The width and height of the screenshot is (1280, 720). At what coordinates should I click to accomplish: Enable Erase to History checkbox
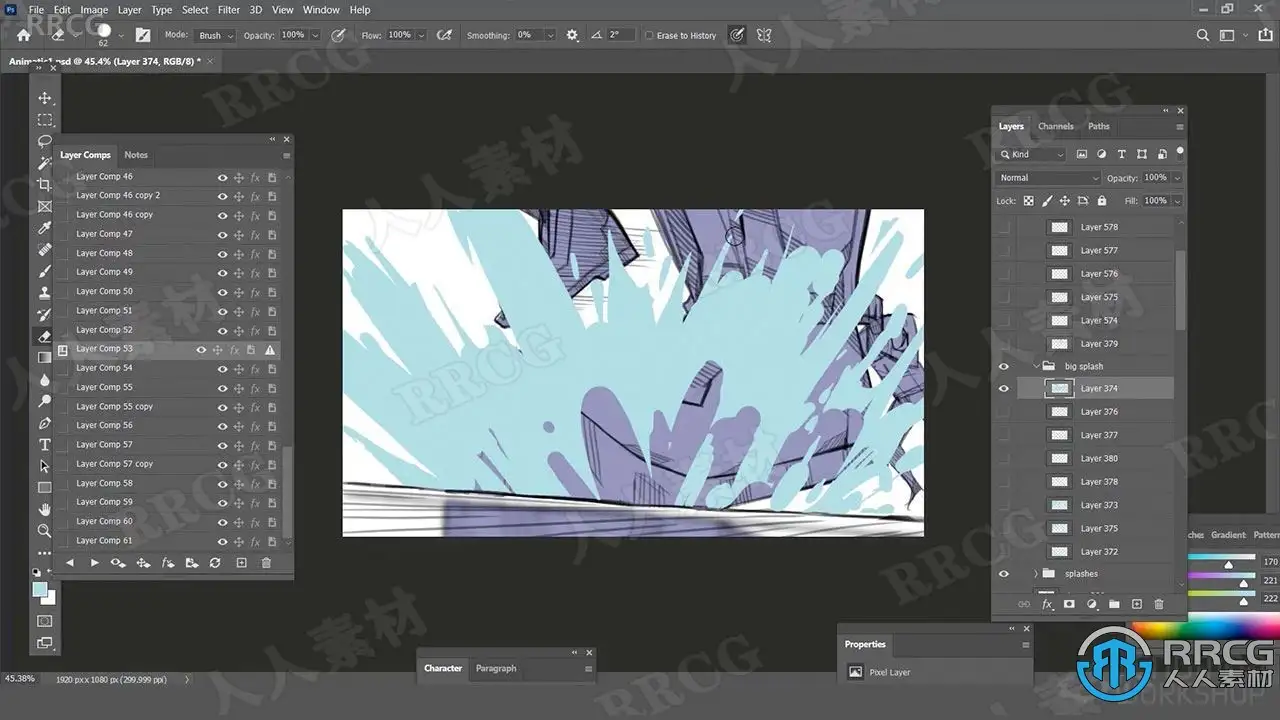(649, 35)
